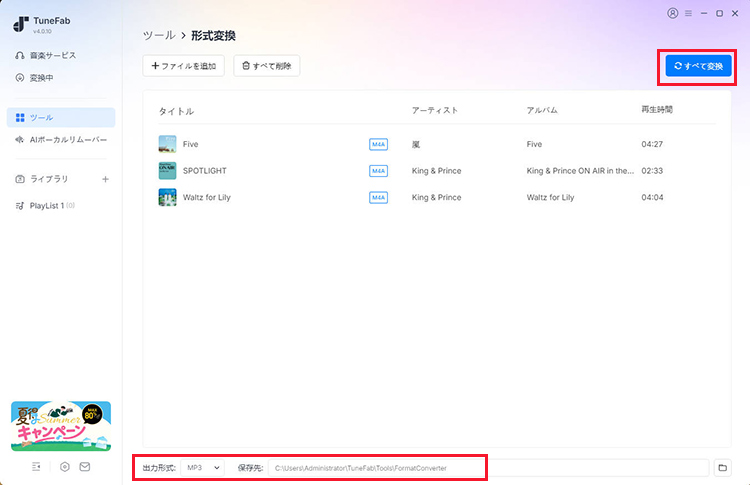Click the 再生時間 column header
The image size is (750, 485).
(657, 110)
